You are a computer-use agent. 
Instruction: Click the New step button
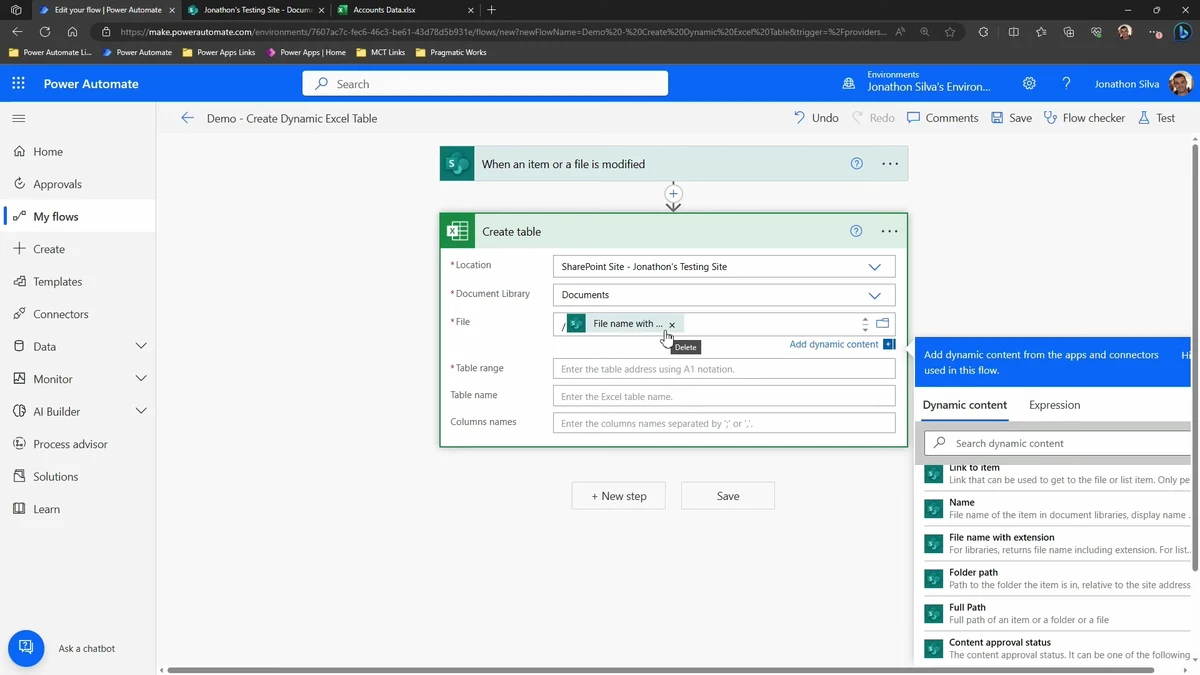tap(618, 496)
